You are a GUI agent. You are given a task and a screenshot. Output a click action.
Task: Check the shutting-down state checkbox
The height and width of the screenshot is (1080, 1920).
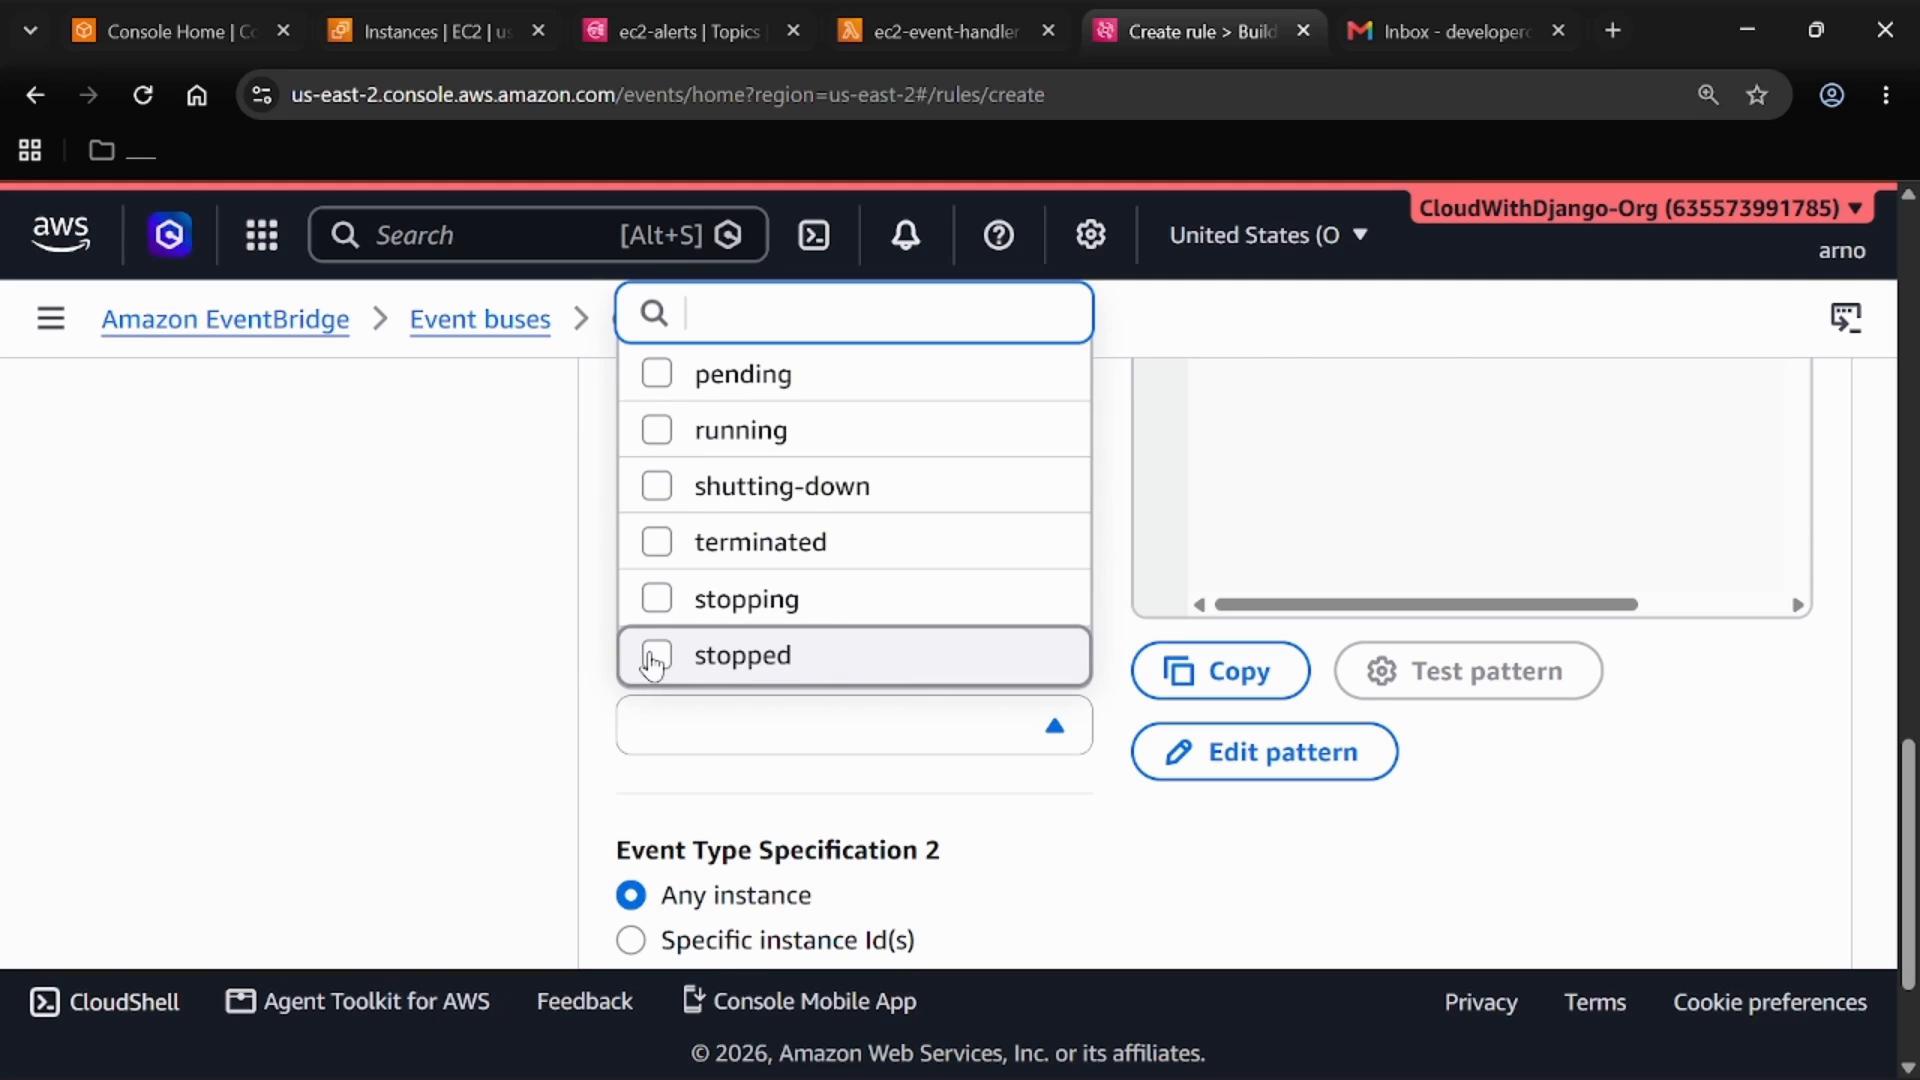(x=657, y=485)
